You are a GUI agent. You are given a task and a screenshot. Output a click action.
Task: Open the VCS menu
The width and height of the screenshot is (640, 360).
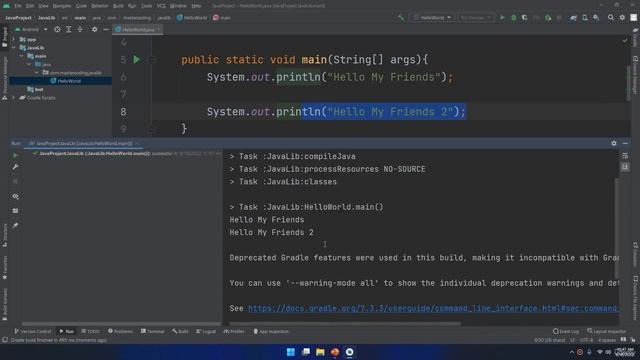pos(161,6)
